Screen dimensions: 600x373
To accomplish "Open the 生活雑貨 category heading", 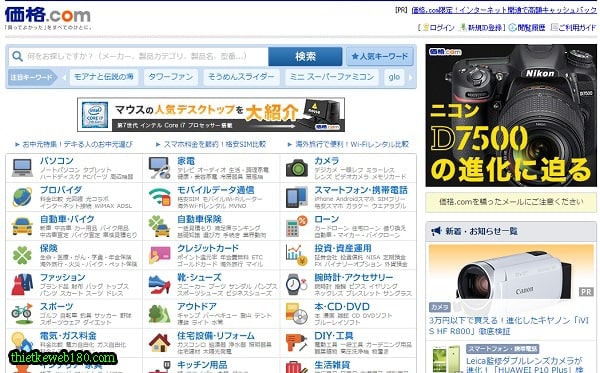I will (332, 365).
